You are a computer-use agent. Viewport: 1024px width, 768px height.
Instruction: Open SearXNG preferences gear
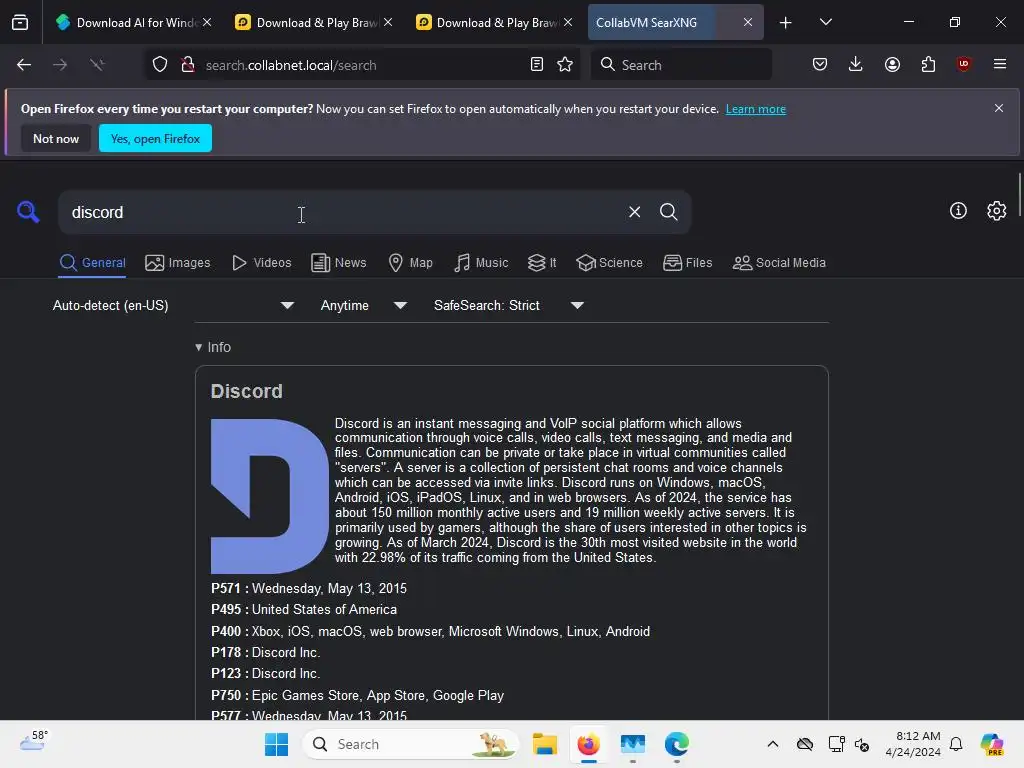tap(997, 210)
